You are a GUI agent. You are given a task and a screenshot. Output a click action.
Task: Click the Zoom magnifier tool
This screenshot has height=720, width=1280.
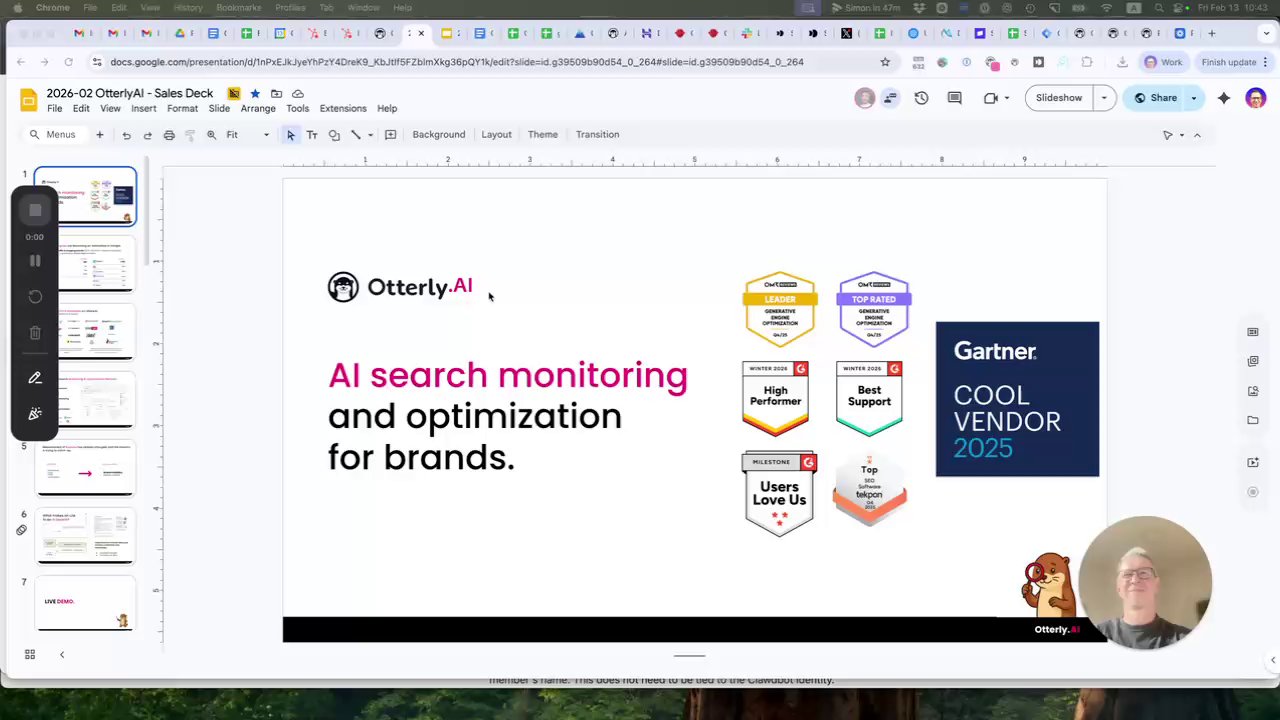[x=211, y=135]
